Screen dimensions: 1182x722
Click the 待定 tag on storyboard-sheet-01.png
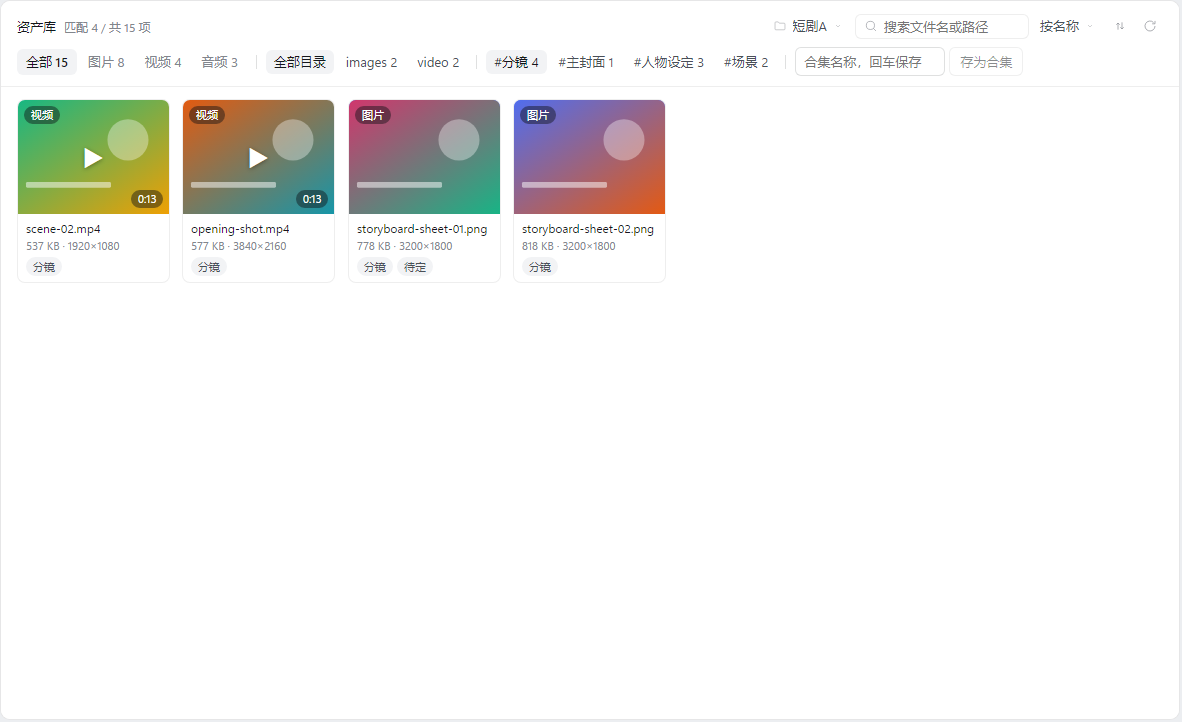click(415, 267)
